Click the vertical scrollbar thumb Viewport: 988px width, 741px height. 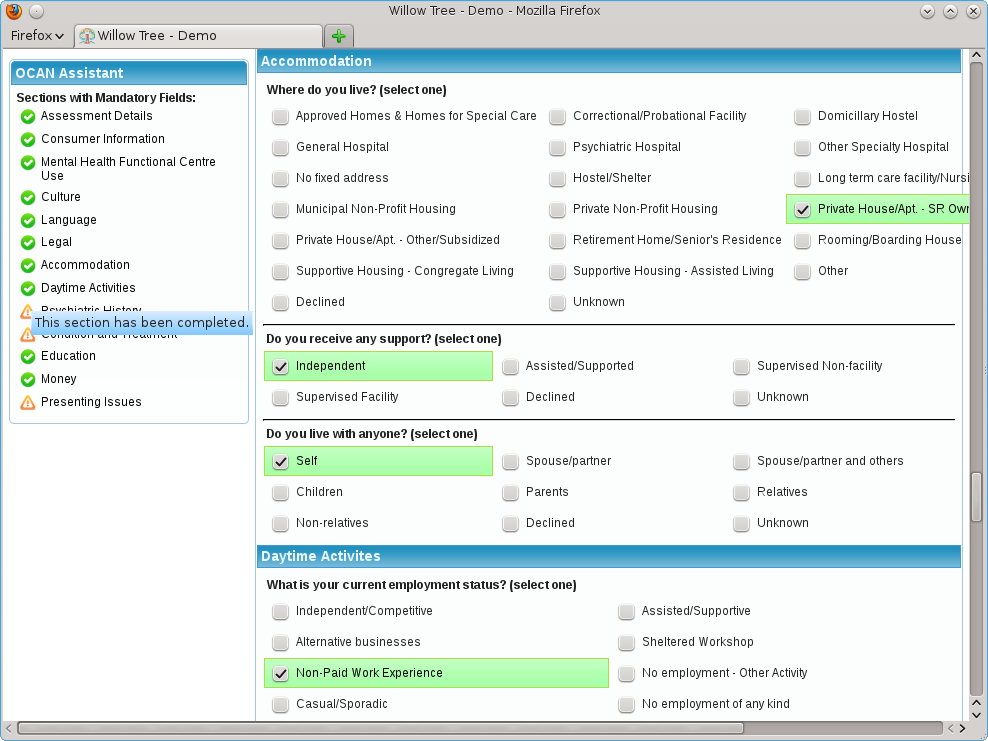pyautogui.click(x=976, y=497)
